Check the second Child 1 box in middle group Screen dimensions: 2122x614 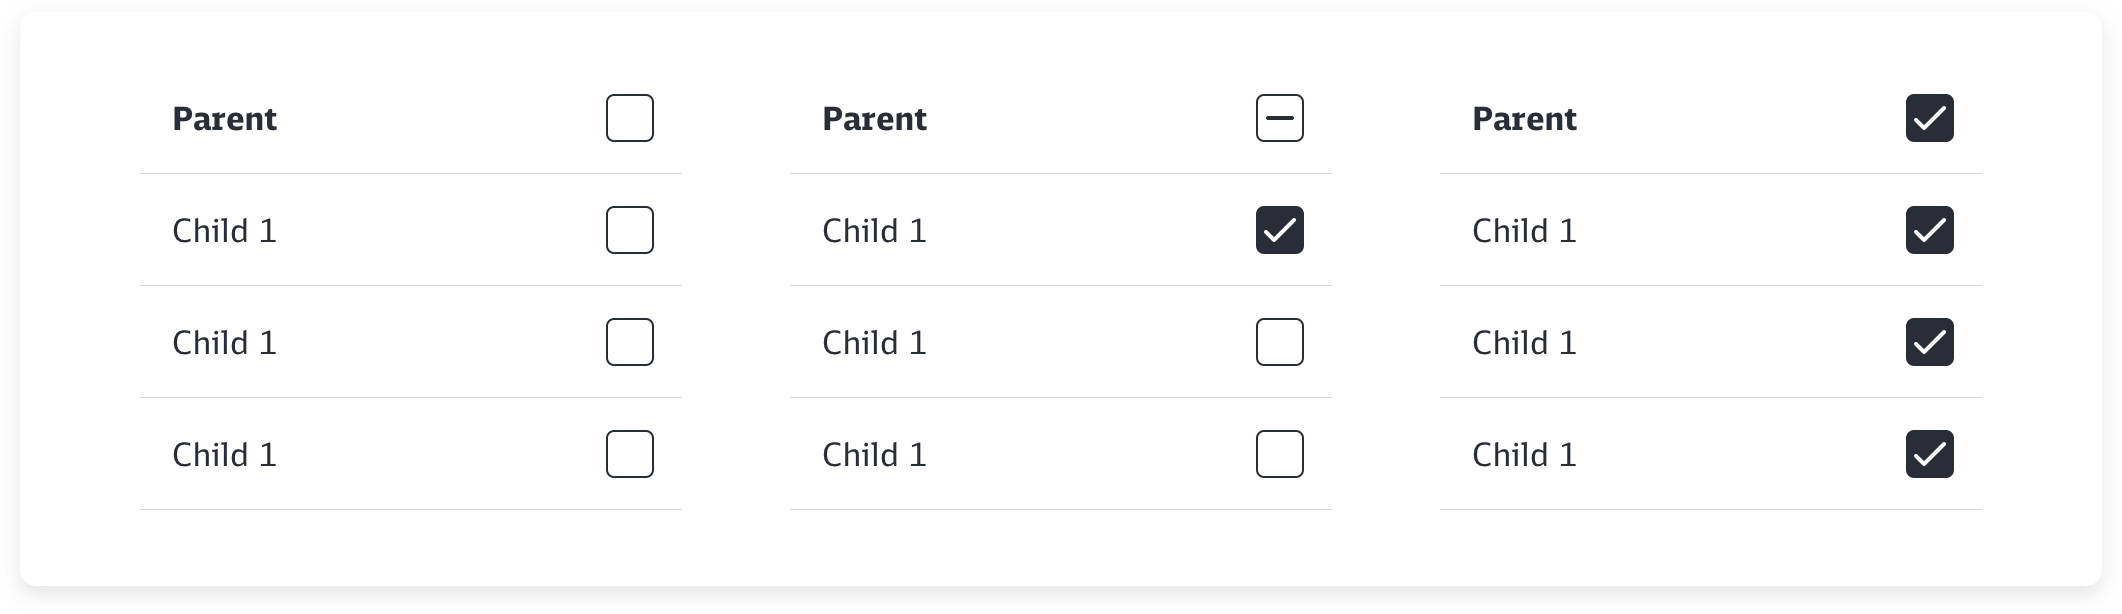coord(1280,342)
